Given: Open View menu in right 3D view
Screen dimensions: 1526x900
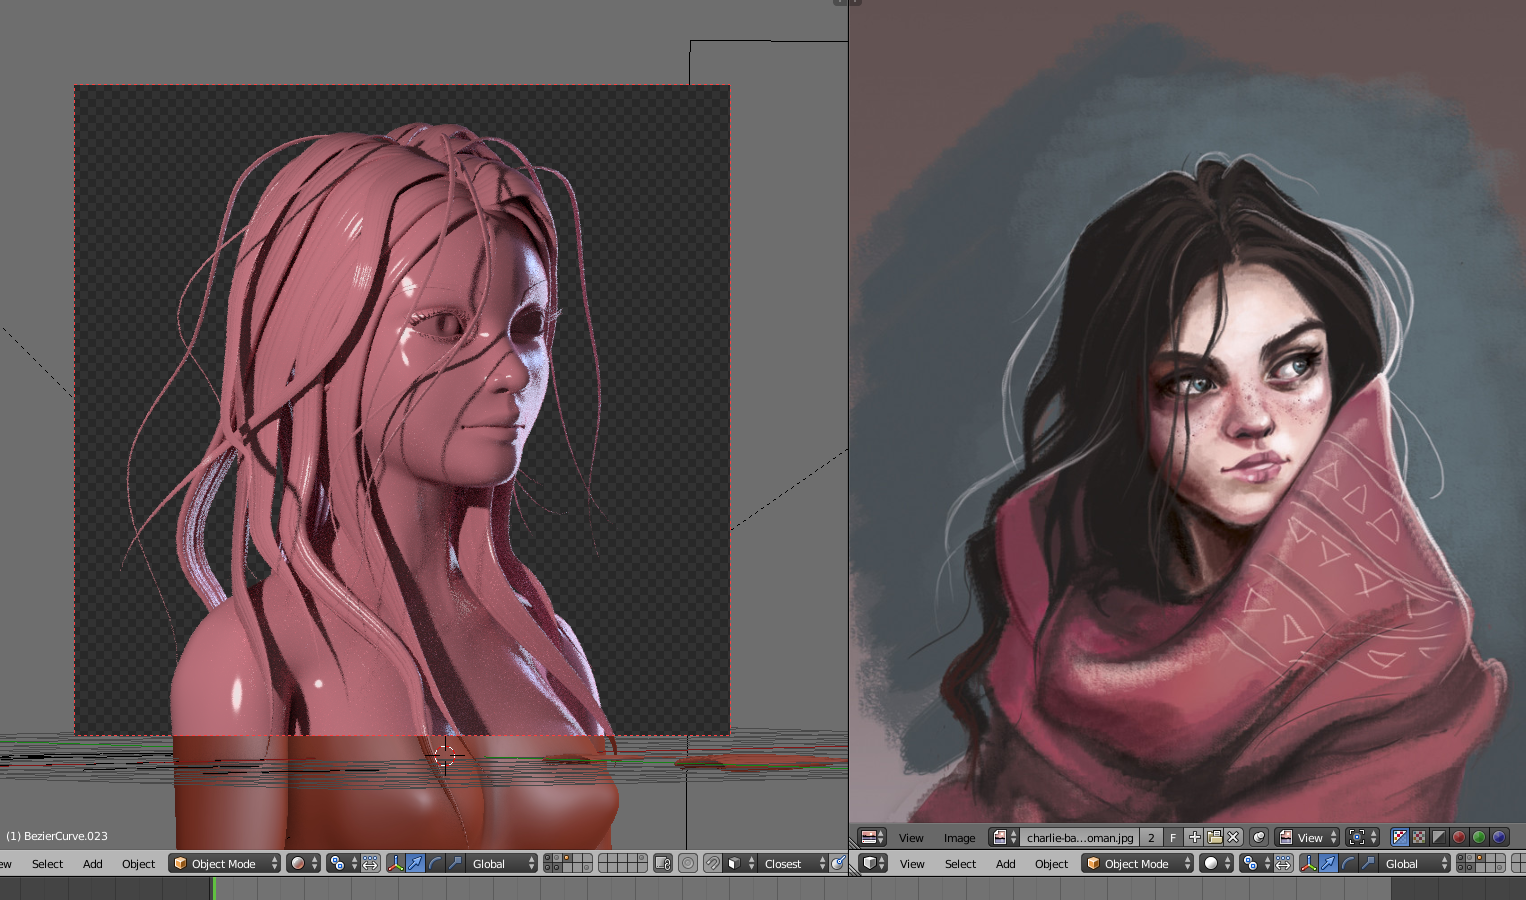Looking at the screenshot, I should click(x=912, y=863).
